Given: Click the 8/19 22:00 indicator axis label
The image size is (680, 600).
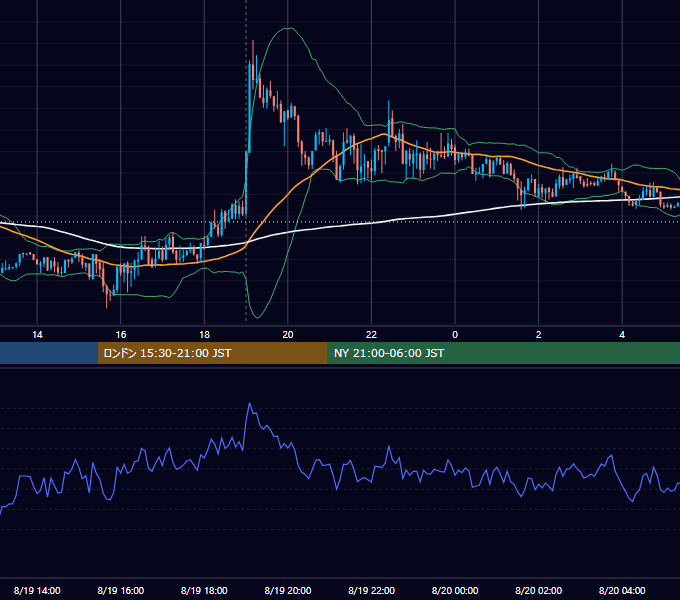Looking at the screenshot, I should pos(372,590).
